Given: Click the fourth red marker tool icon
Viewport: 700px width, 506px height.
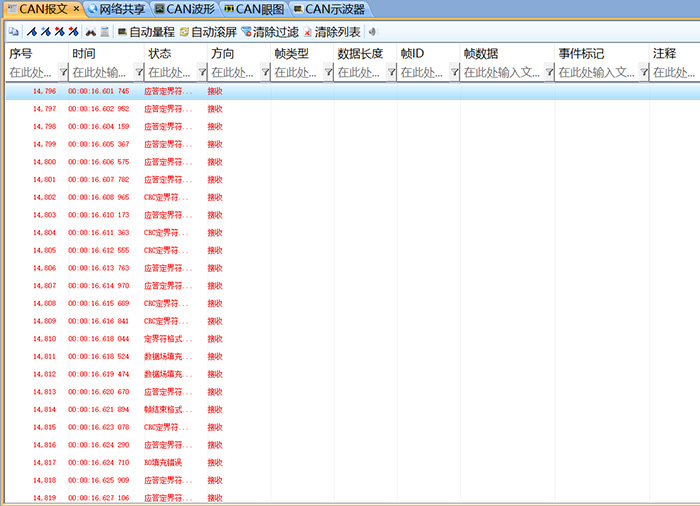Looking at the screenshot, I should [74, 32].
